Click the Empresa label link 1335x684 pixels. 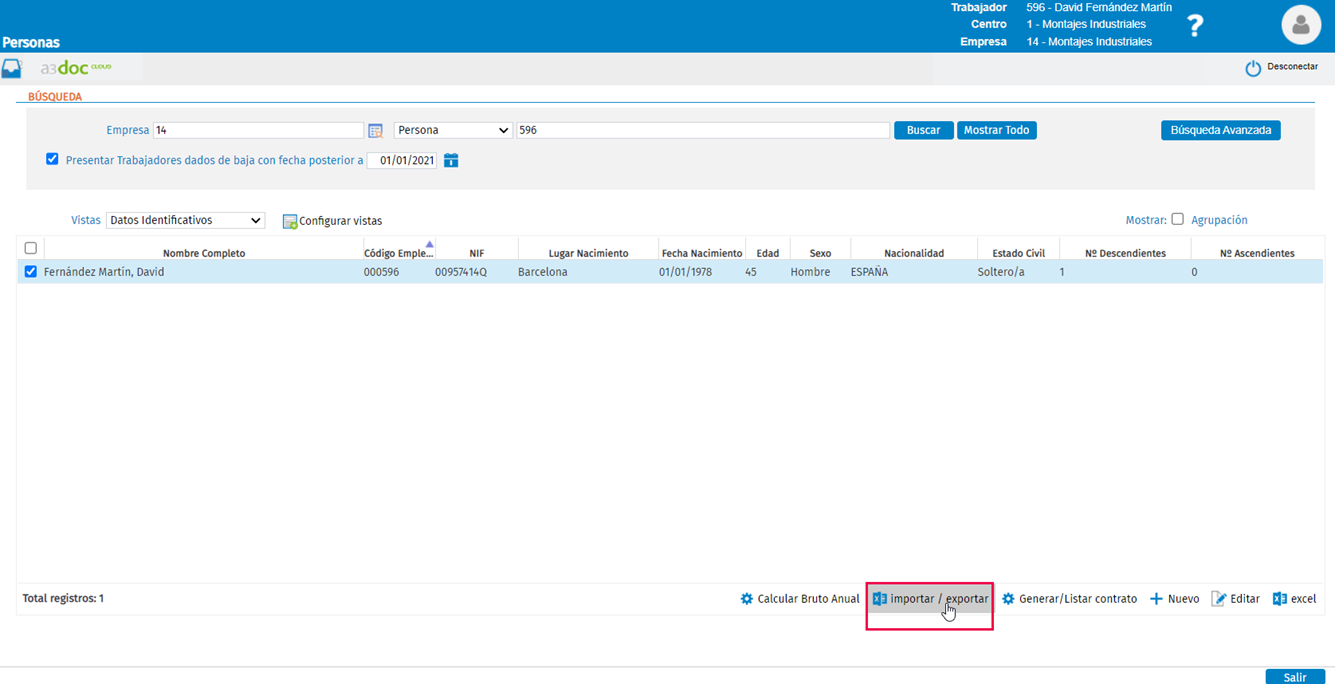128,130
